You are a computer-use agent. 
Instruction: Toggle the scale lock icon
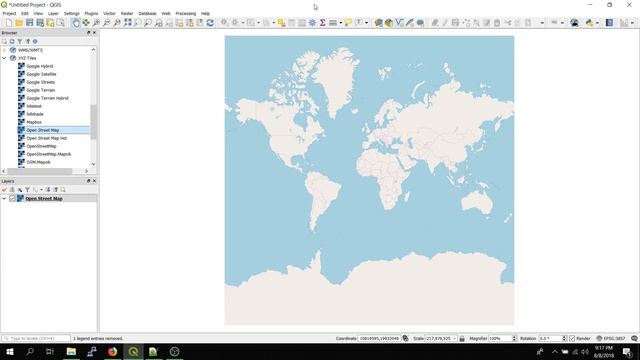[x=462, y=338]
